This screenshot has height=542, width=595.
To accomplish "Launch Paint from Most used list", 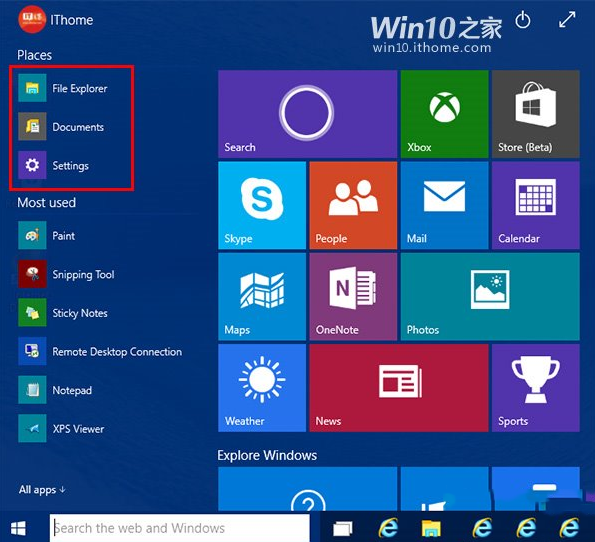I will click(x=47, y=235).
